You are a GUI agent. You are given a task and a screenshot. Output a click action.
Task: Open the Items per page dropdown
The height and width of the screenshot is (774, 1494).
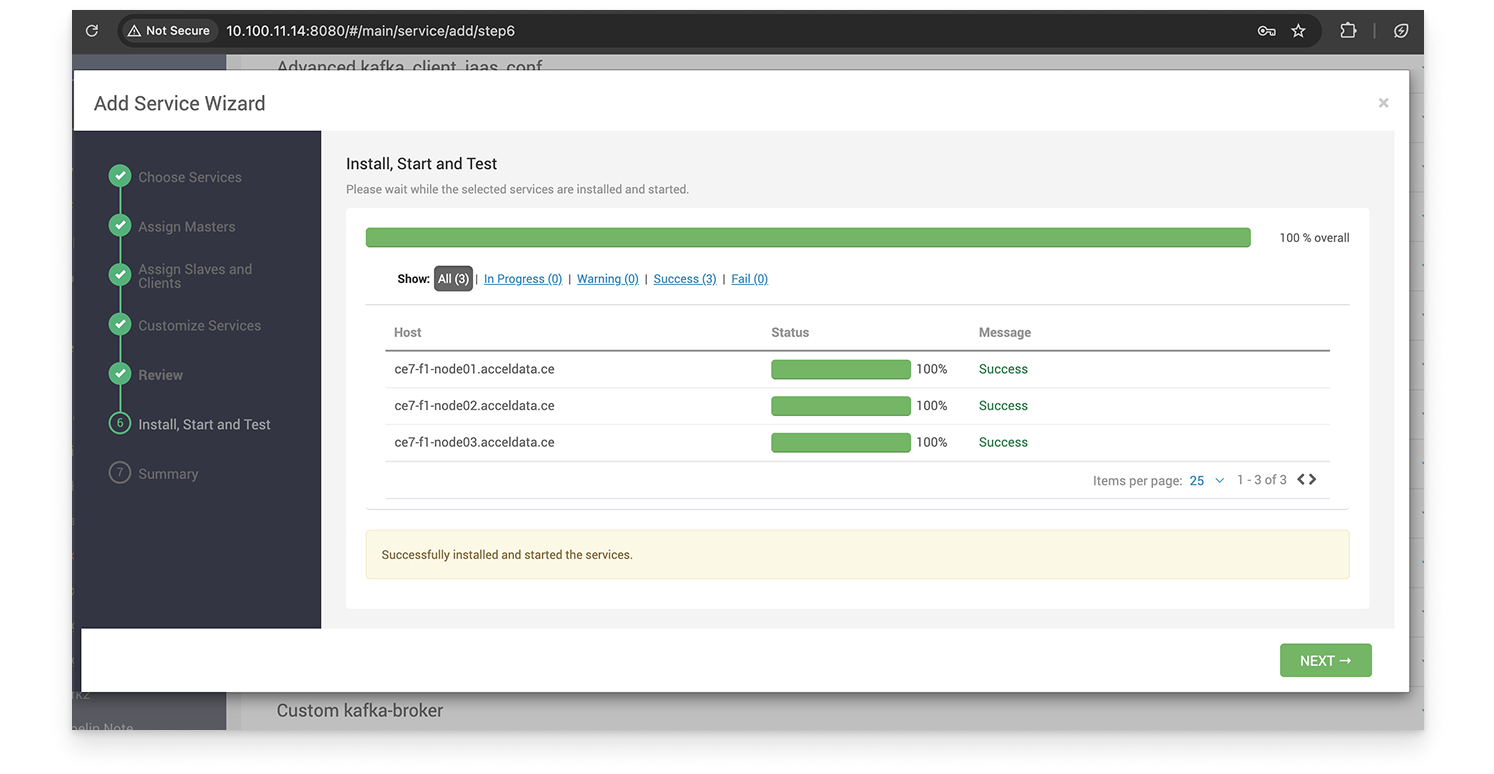(x=1207, y=481)
